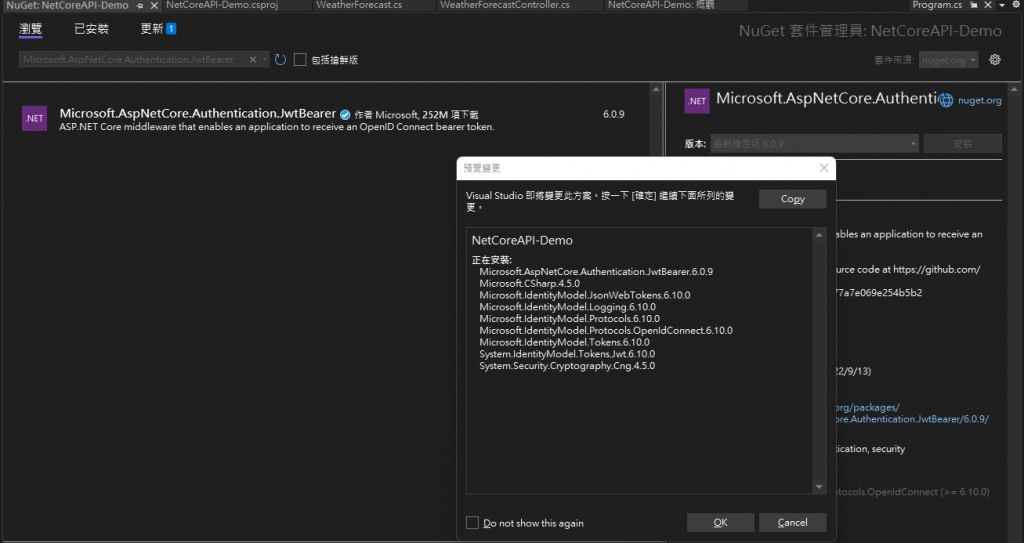Select Microsoft.CSharp.4.5.0 in the list
Screen dimensions: 1024x543
[530, 284]
